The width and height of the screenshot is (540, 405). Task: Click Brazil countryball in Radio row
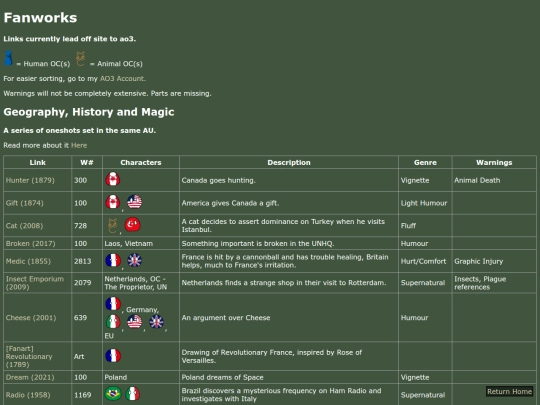113,394
